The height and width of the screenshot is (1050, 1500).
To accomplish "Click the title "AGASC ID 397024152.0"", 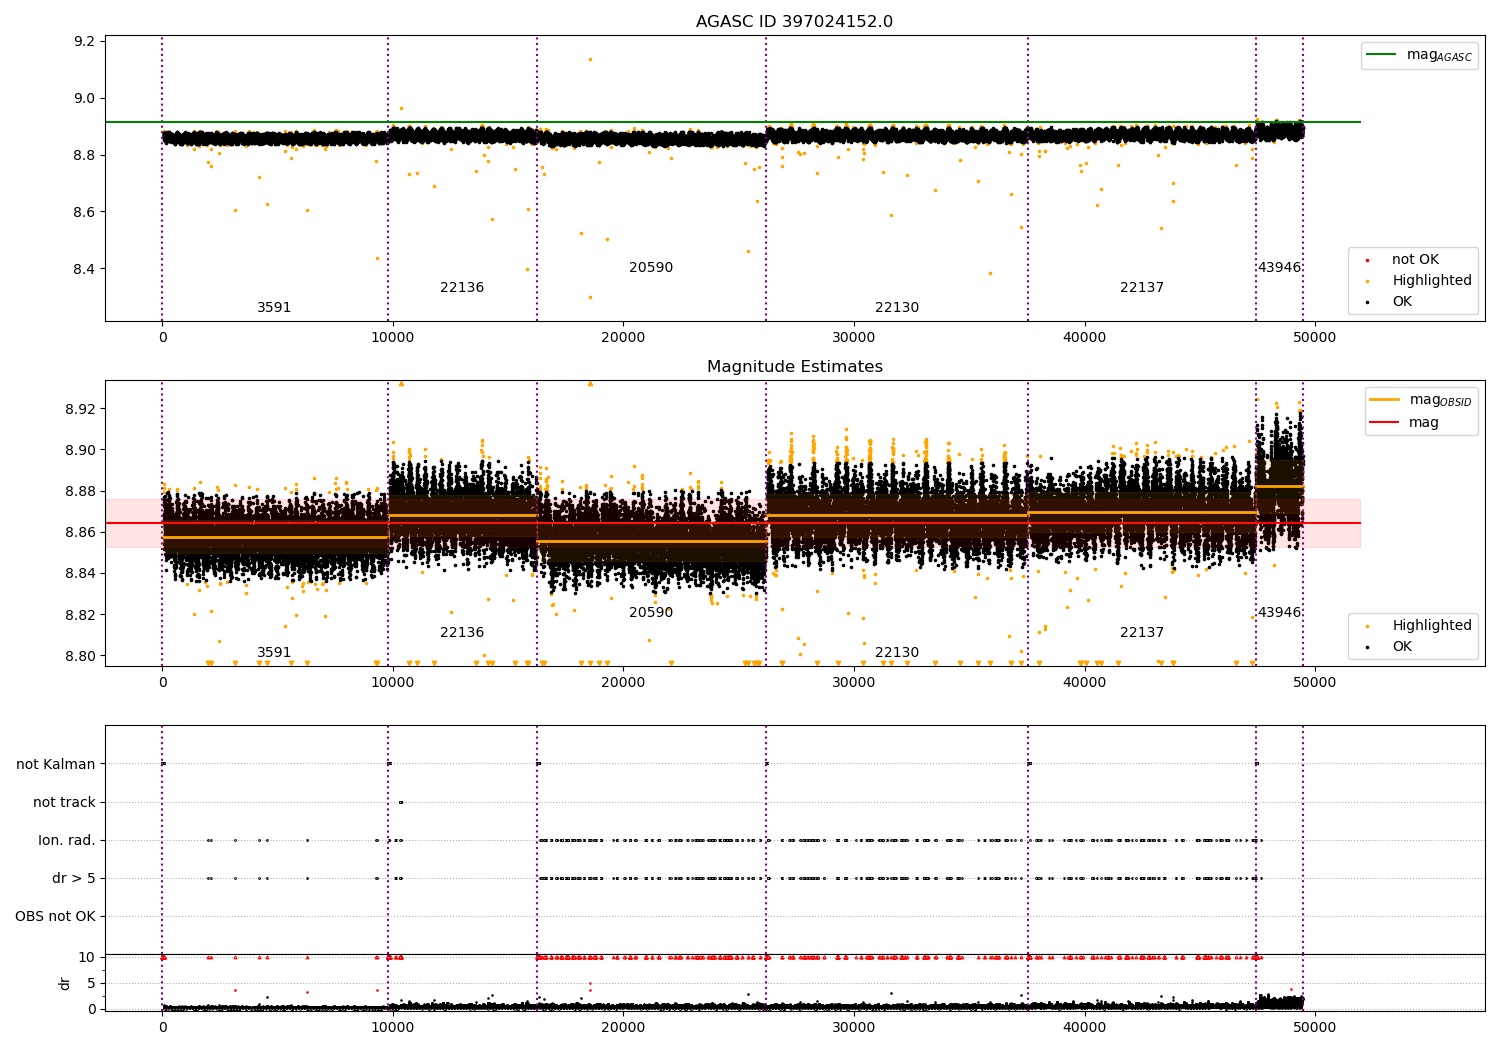I will click(794, 22).
